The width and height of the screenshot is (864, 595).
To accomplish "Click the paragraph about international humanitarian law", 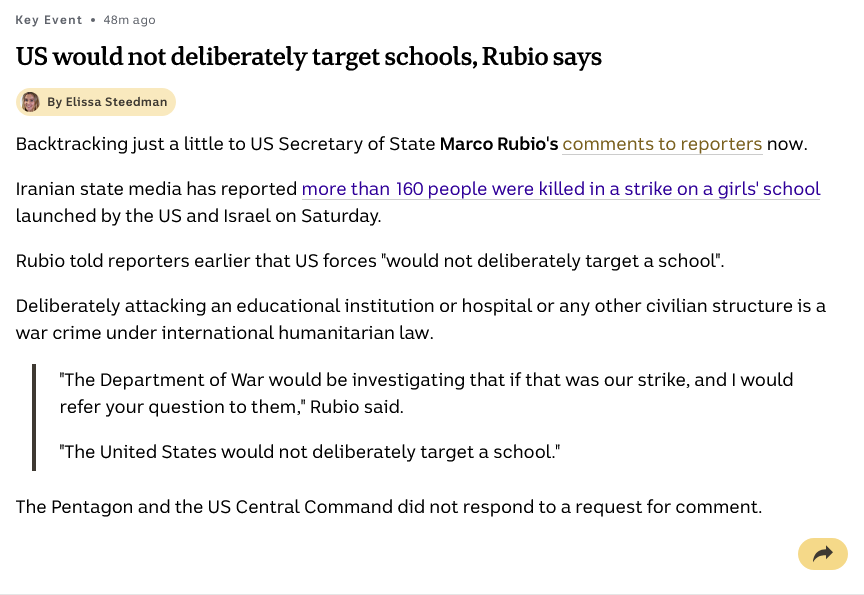I will click(420, 307).
